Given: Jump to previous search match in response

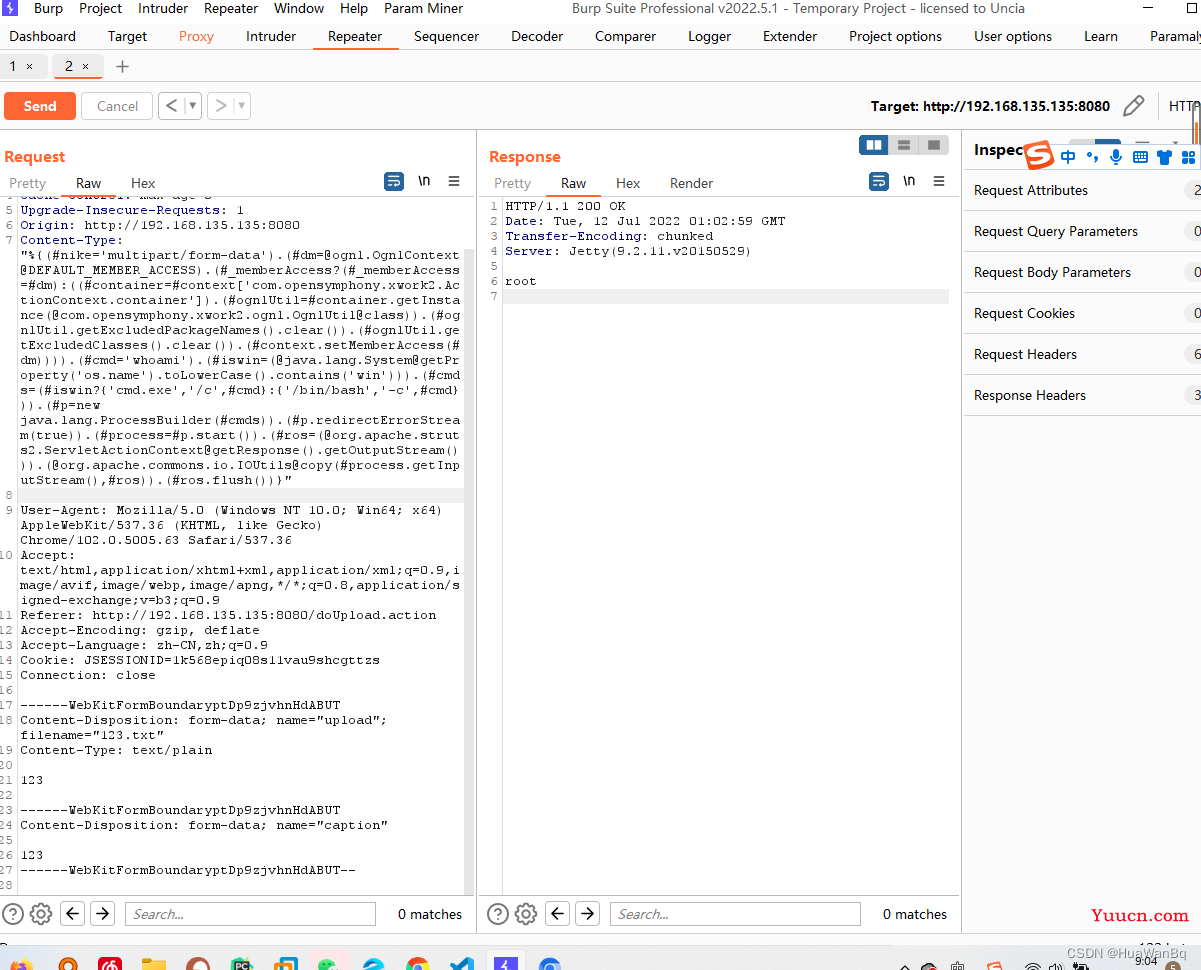Looking at the screenshot, I should tap(557, 913).
